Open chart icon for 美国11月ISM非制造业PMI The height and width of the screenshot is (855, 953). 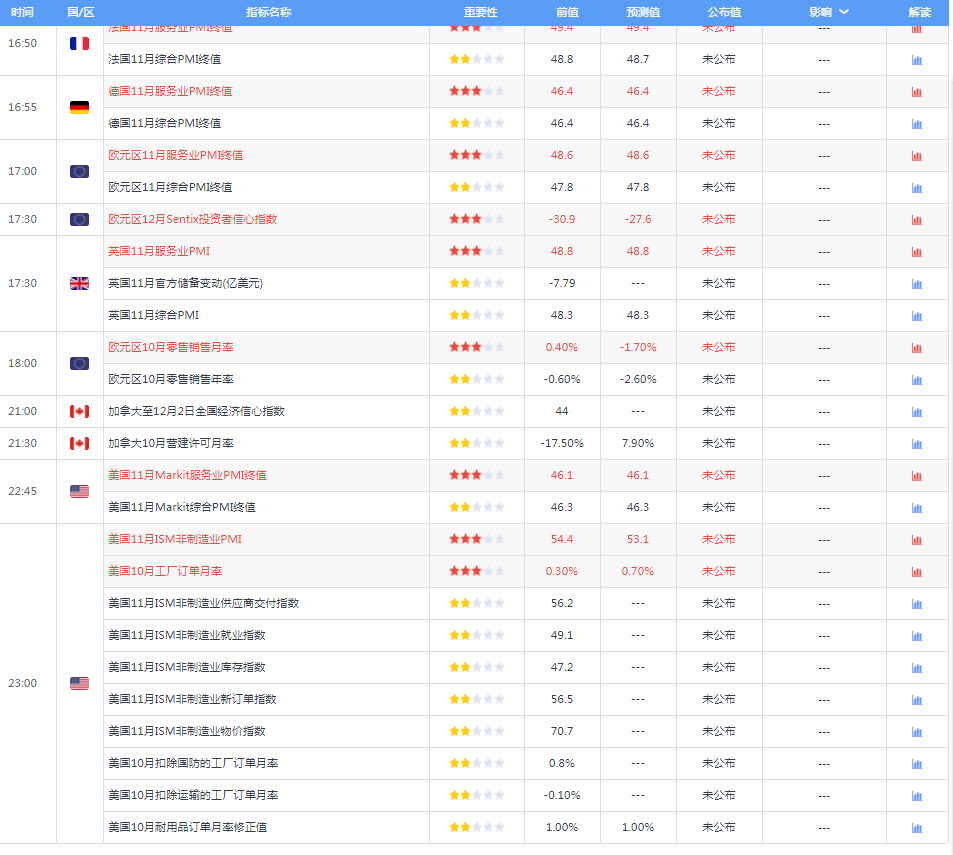[917, 540]
